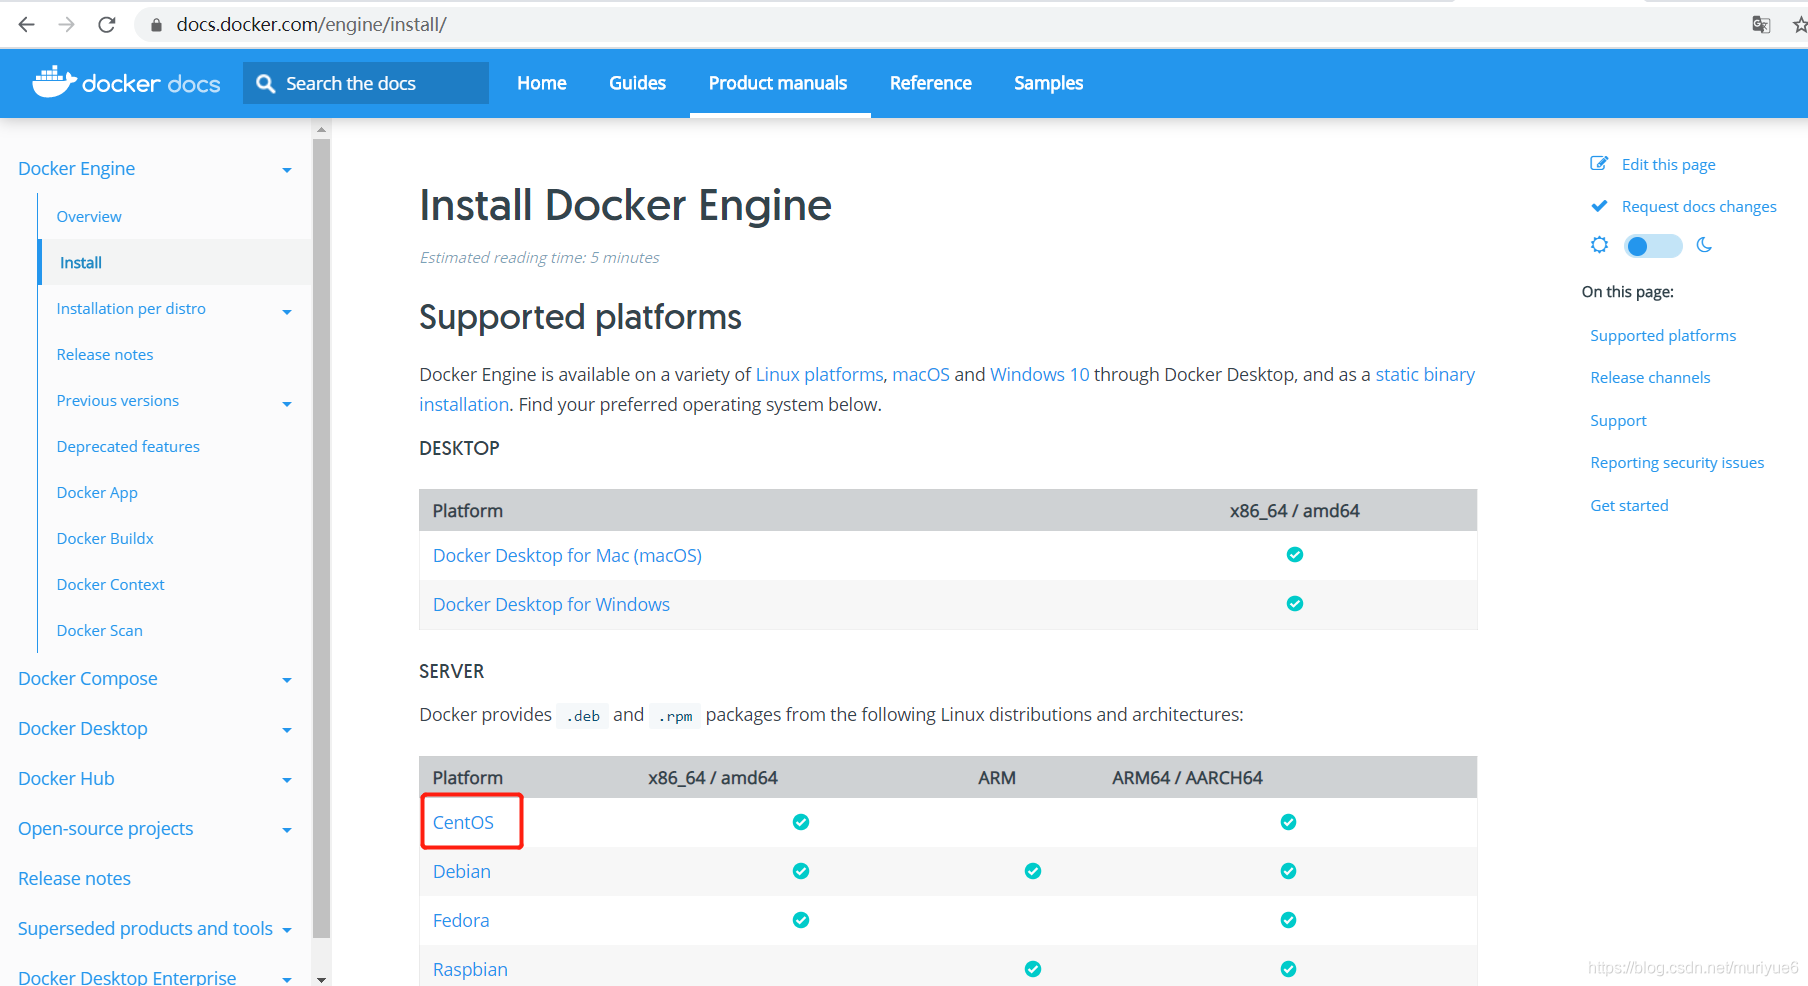Follow the Windows 10 link
1808x986 pixels.
(1040, 374)
